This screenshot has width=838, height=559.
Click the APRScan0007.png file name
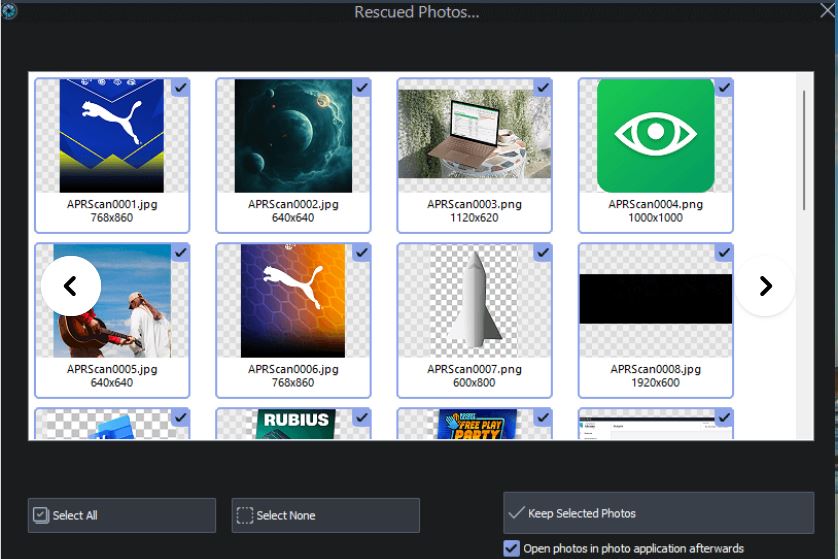pos(474,369)
